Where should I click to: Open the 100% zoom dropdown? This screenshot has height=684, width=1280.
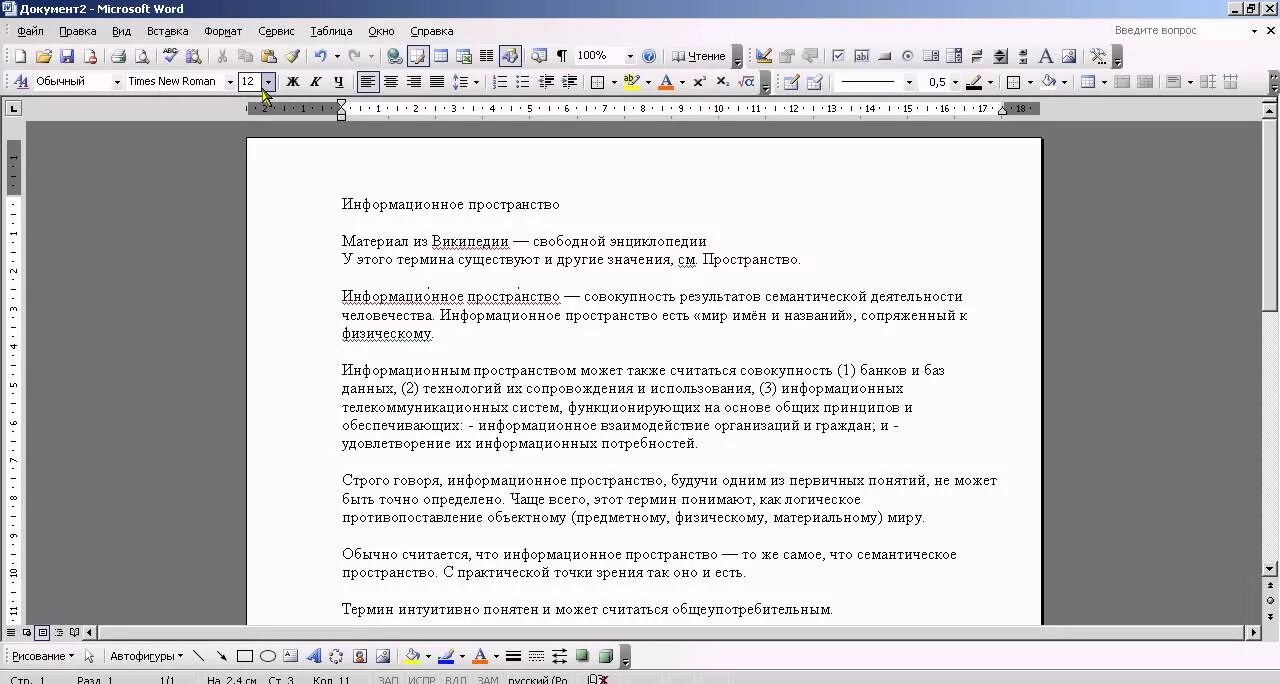tap(629, 56)
